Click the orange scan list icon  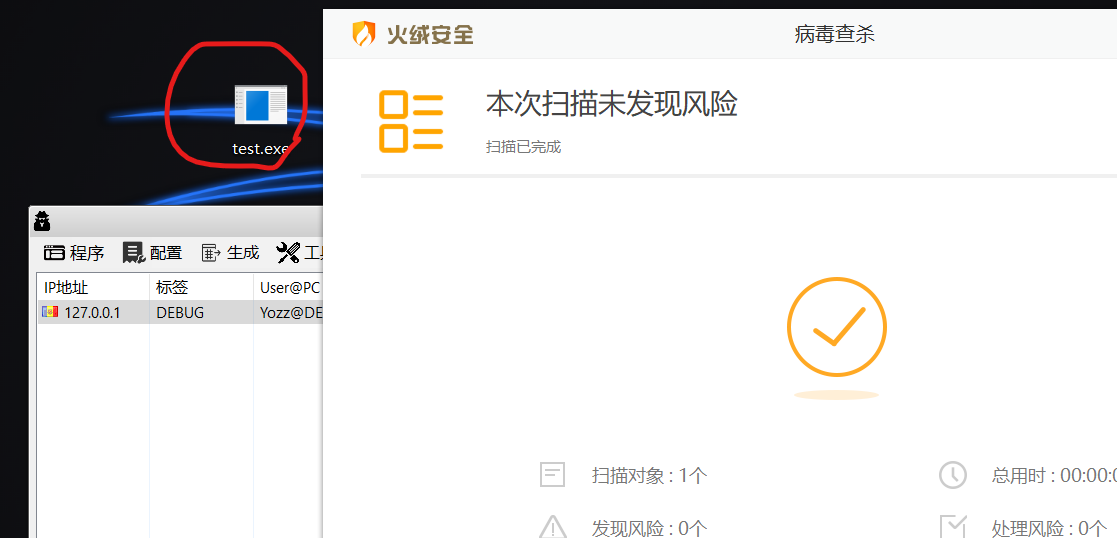(411, 122)
